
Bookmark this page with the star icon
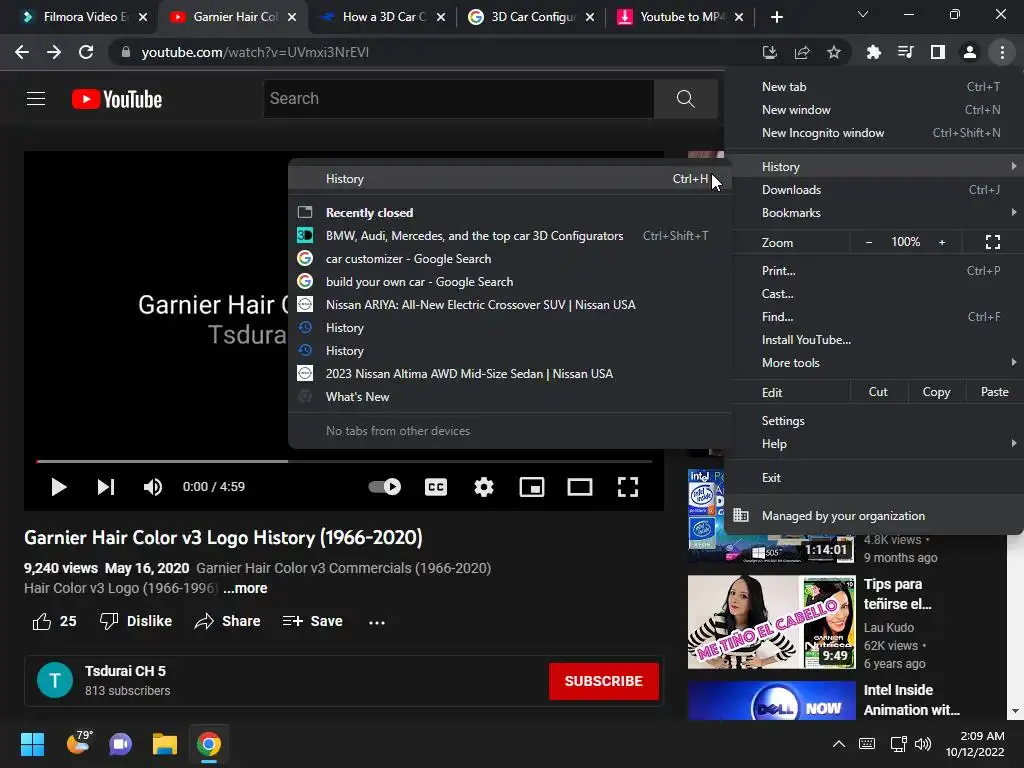[x=834, y=52]
